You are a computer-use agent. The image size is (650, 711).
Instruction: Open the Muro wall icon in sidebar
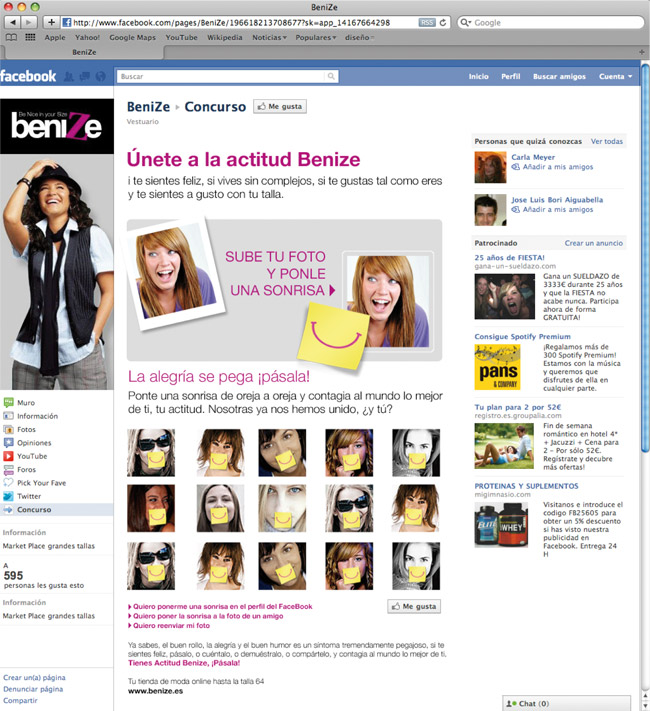tap(9, 403)
